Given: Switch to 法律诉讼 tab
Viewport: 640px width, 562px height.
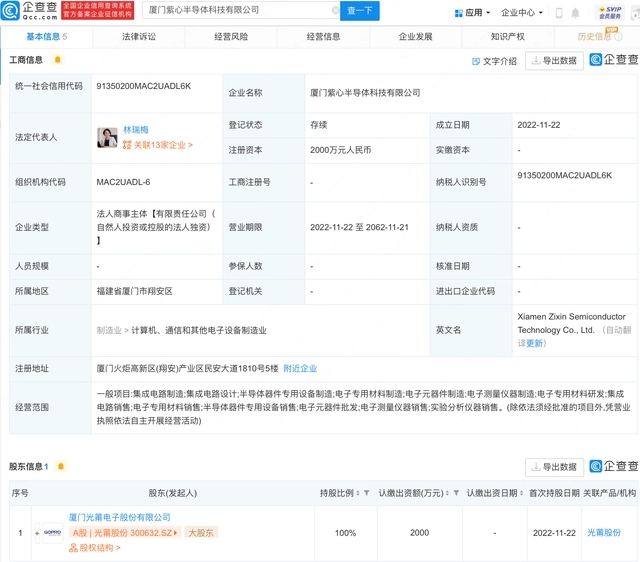Looking at the screenshot, I should click(x=139, y=37).
